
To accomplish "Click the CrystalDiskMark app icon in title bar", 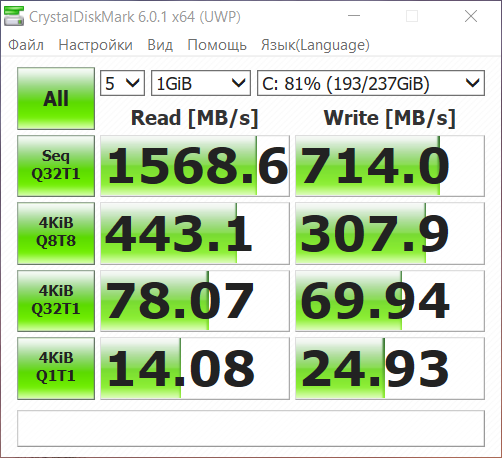I will pos(14,16).
